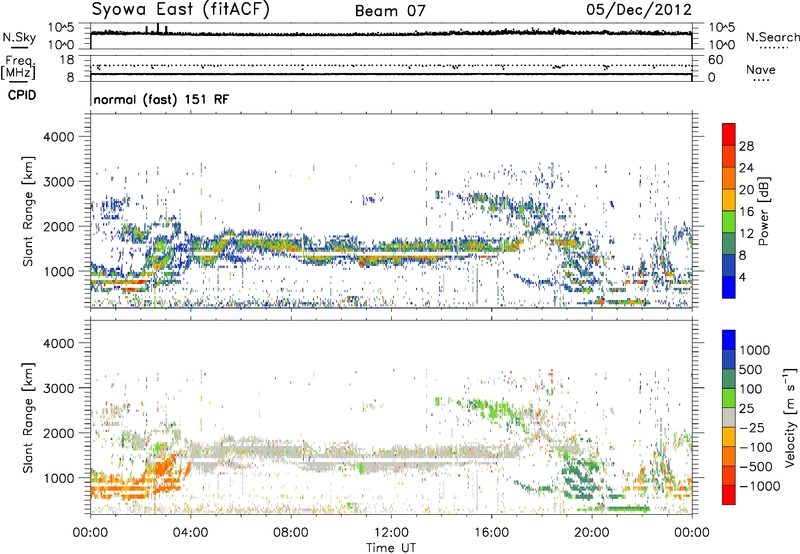Click the 'Syowa East (fitACF)' title
Screen dimensions: 800x554
pyautogui.click(x=180, y=10)
